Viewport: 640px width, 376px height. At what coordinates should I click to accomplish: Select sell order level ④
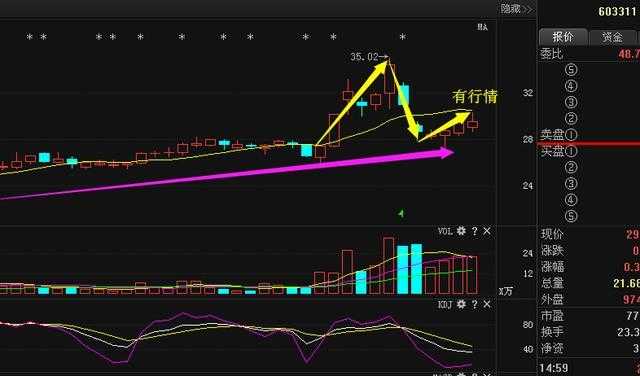[x=571, y=86]
